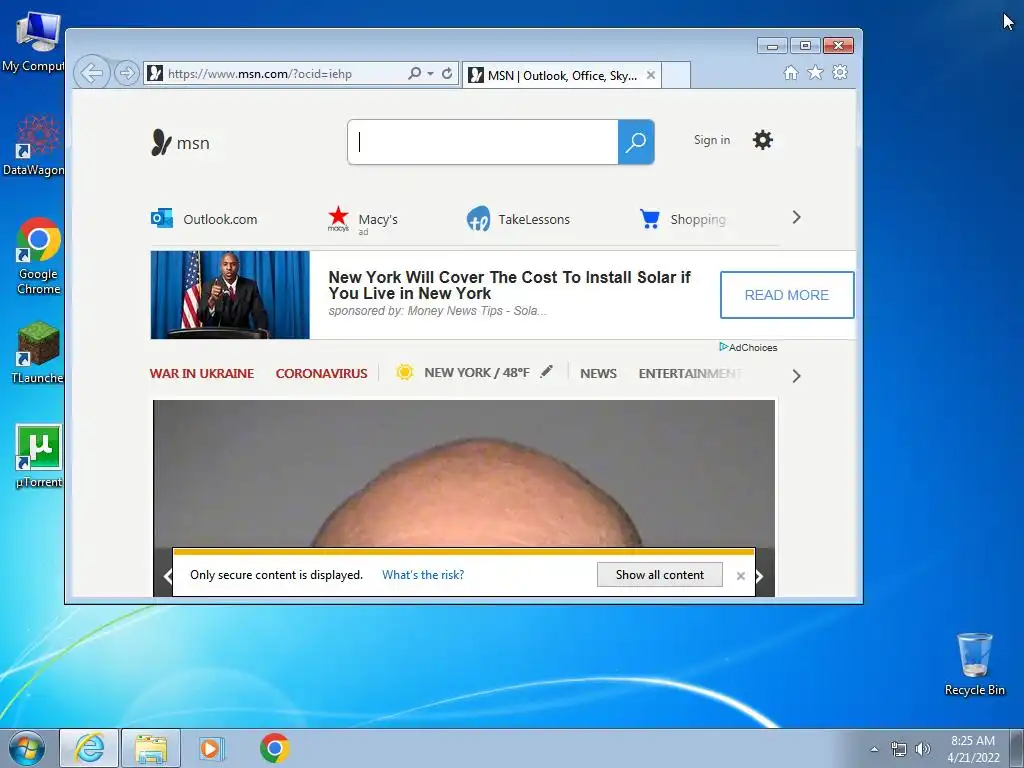Open the Windows Start button
The image size is (1024, 768).
(x=27, y=748)
